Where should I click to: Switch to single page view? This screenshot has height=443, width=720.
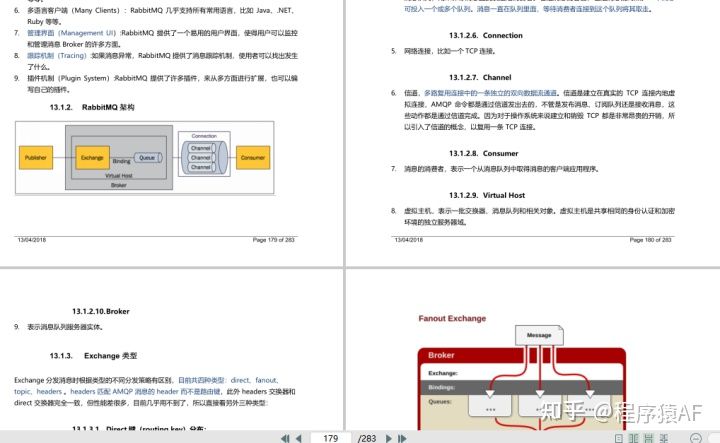coord(619,438)
